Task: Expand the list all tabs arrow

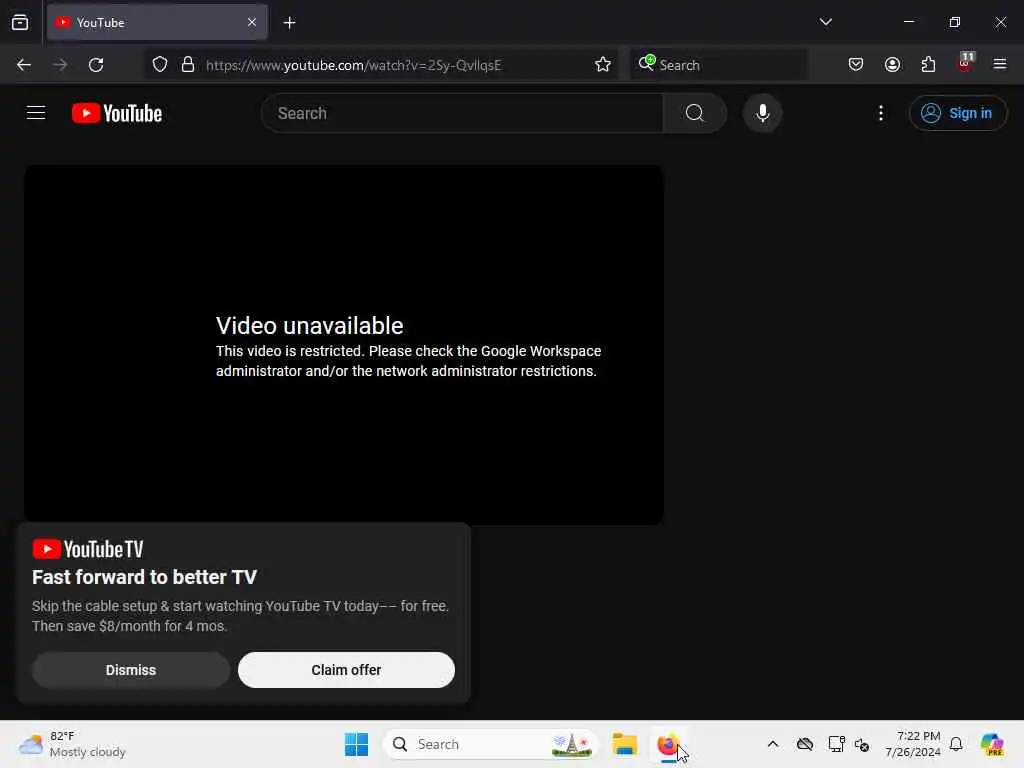Action: (x=825, y=22)
